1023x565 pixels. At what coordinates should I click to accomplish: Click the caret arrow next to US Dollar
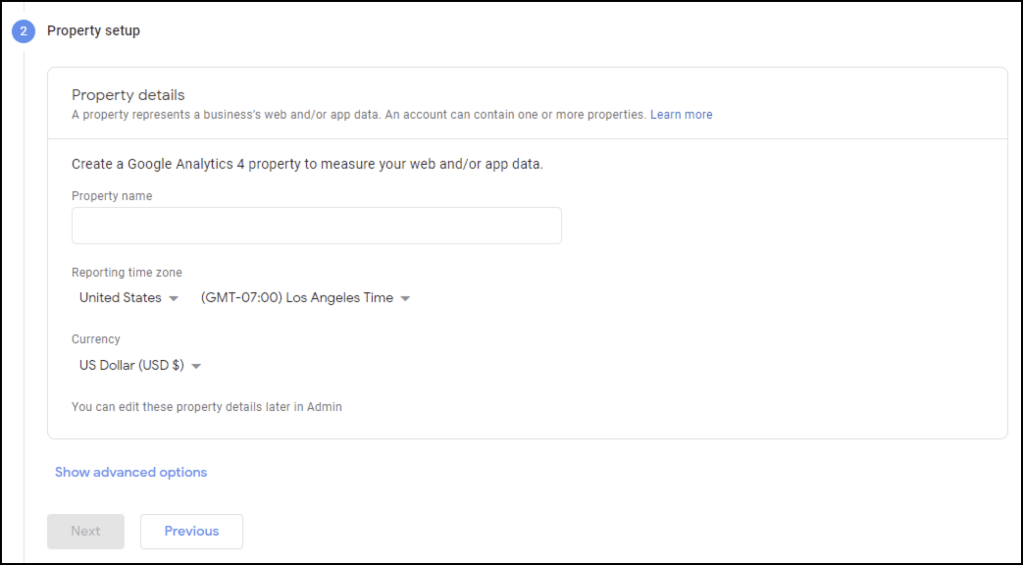197,366
